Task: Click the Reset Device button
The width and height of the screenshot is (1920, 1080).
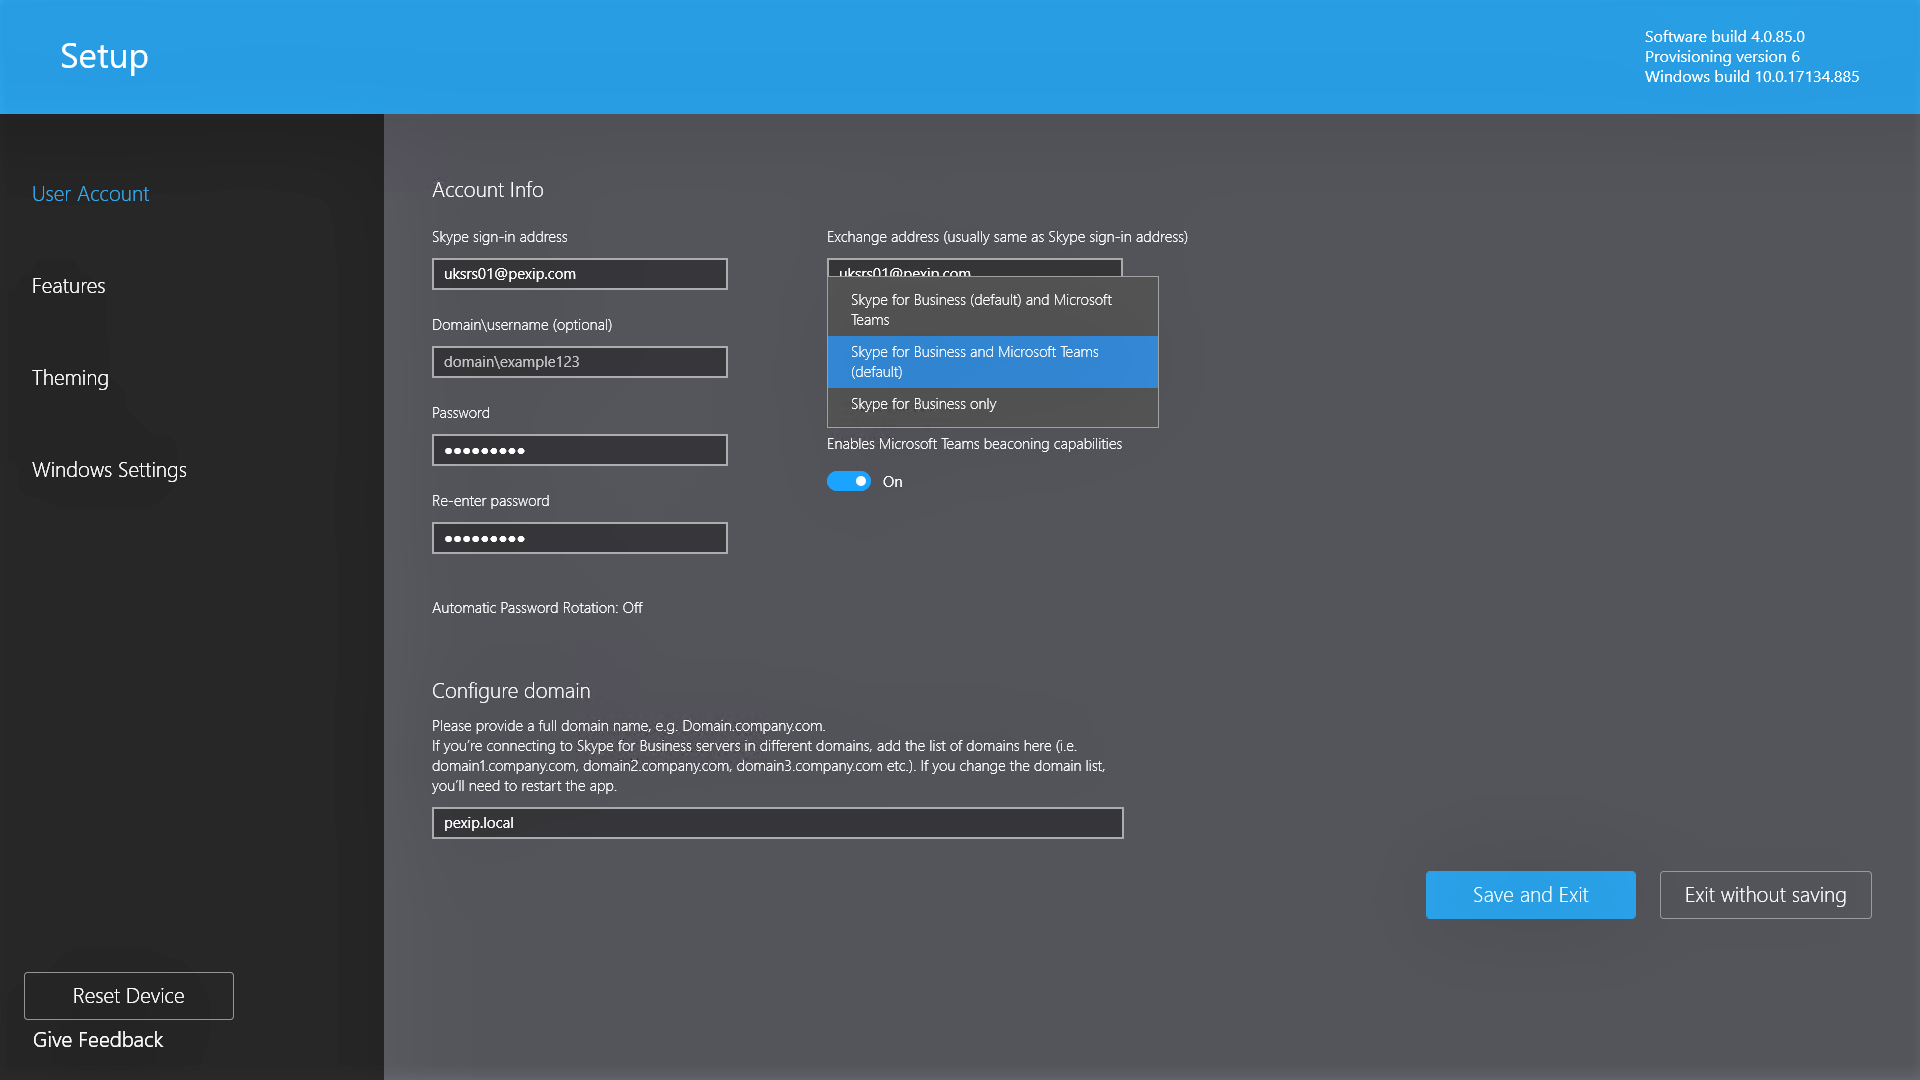Action: point(129,996)
